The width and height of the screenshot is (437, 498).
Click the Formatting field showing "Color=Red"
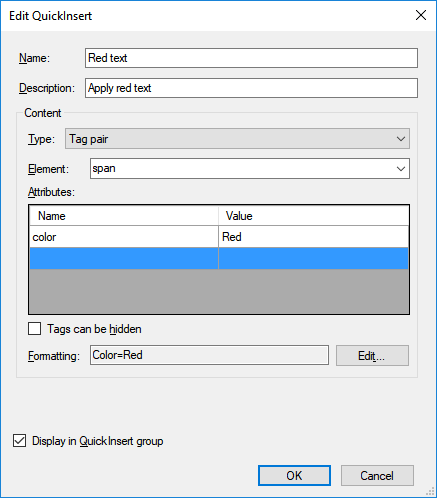209,355
